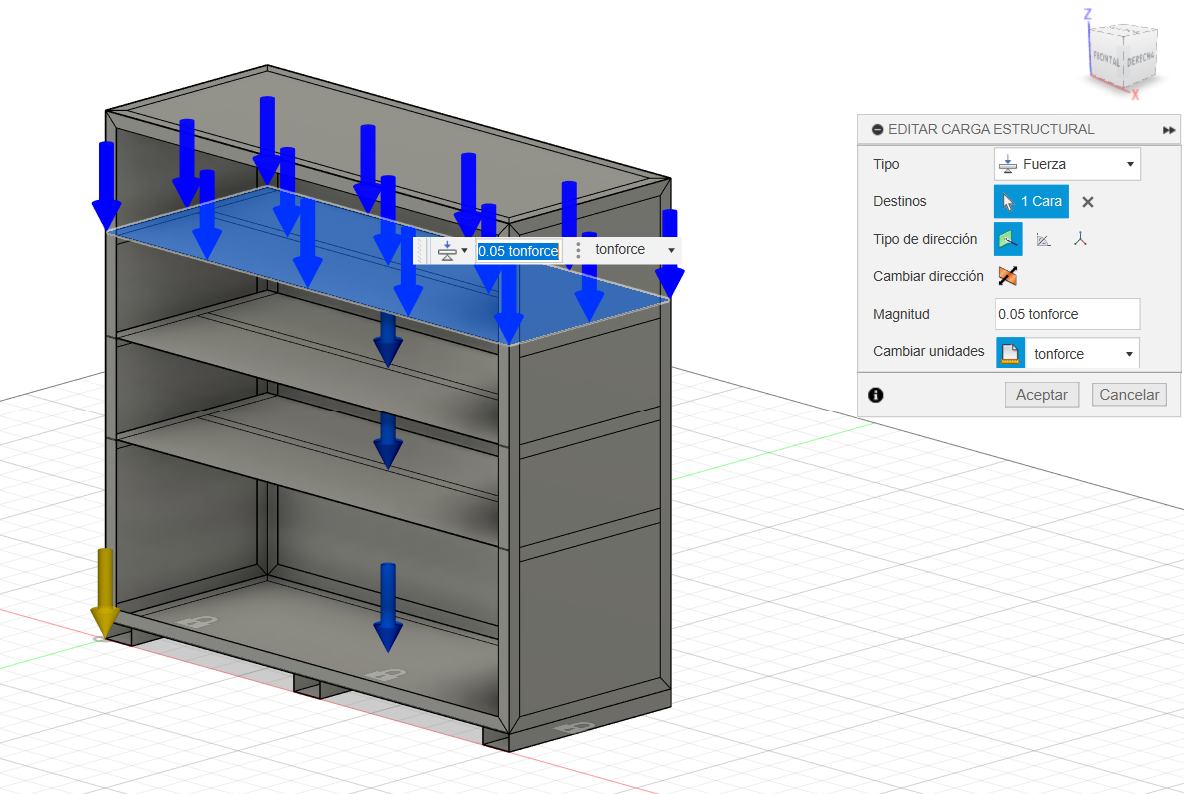The image size is (1184, 794).
Task: Click the Tipo de dirección label
Action: click(925, 239)
